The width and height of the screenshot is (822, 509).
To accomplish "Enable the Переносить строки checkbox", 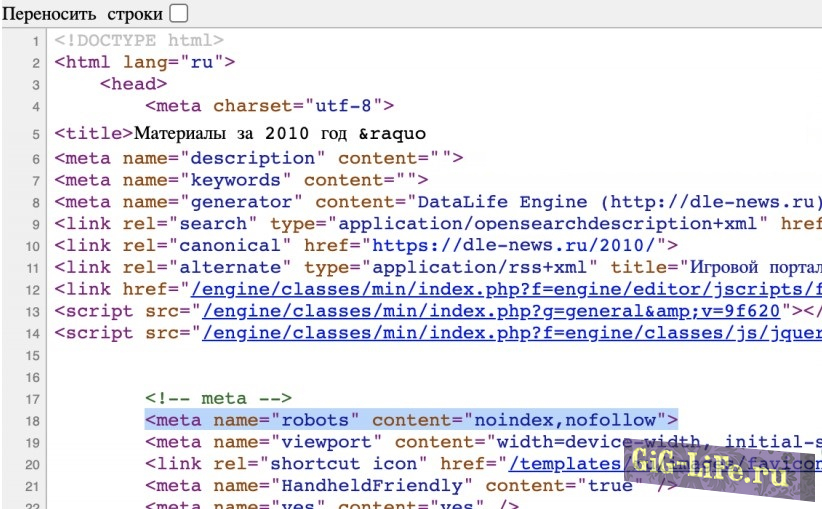I will 178,13.
